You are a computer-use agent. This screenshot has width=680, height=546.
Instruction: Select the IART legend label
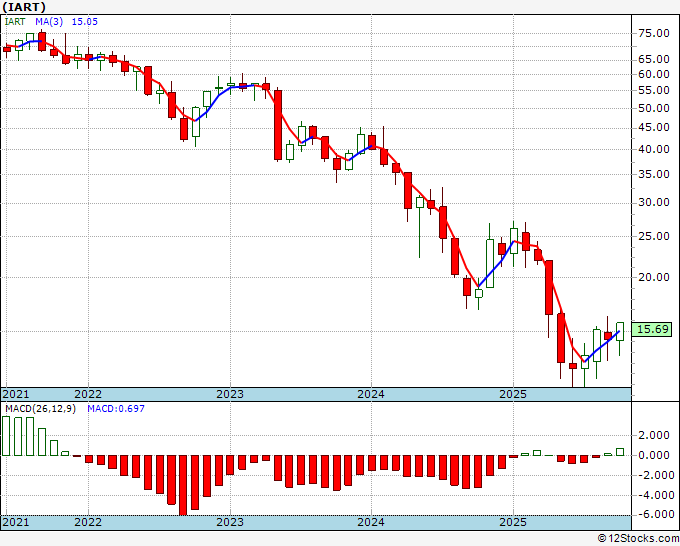[x=15, y=22]
